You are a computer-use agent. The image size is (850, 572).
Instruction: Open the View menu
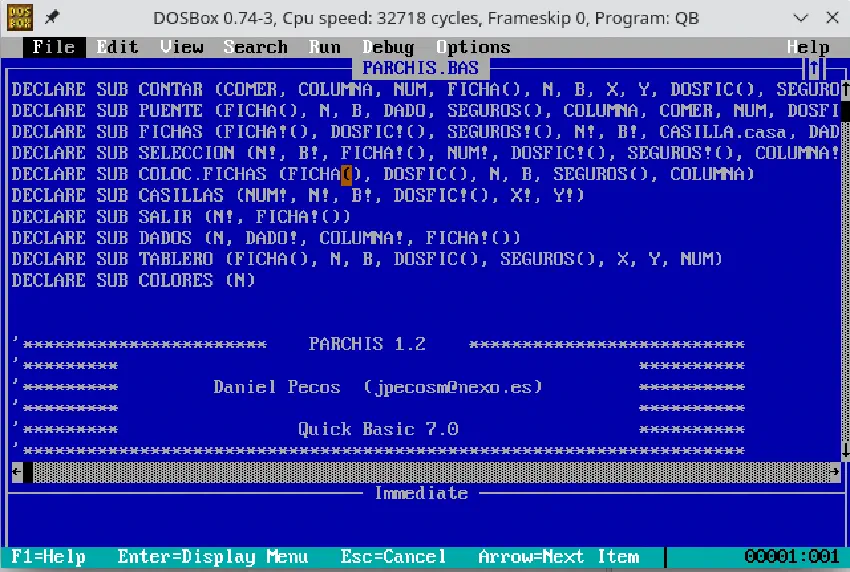tap(182, 47)
